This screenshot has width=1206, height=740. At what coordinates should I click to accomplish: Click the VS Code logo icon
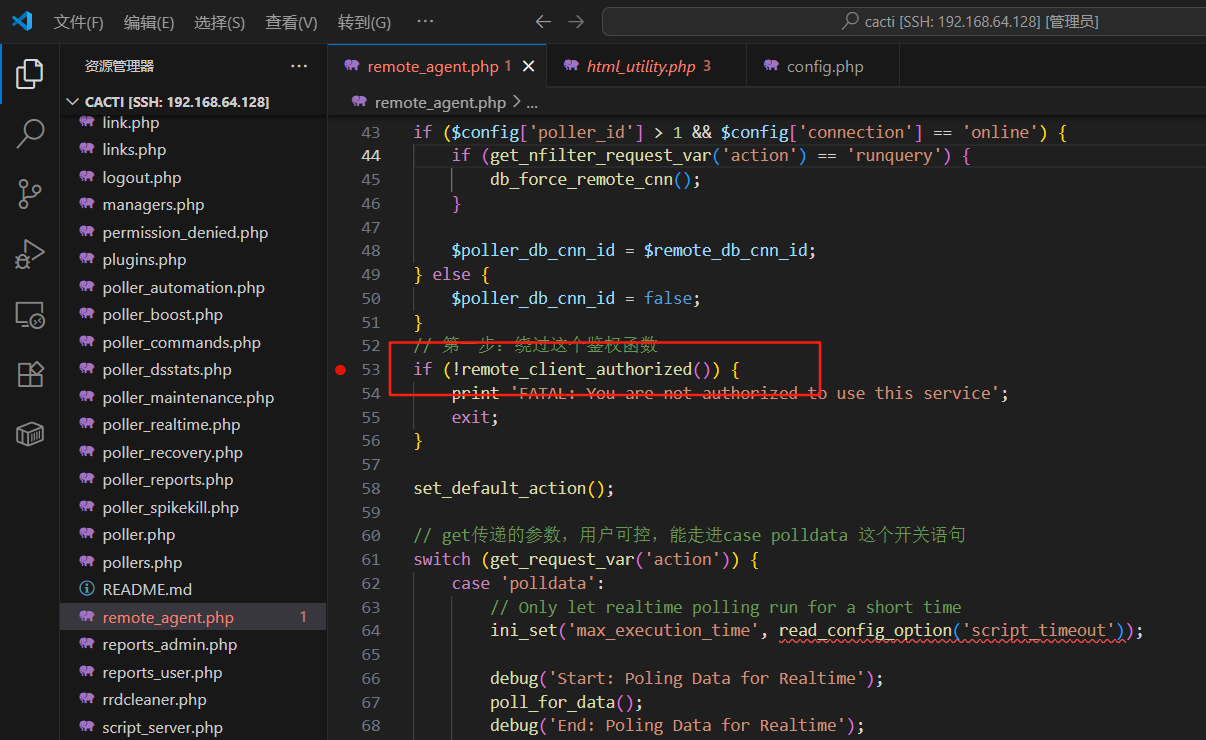(x=22, y=21)
